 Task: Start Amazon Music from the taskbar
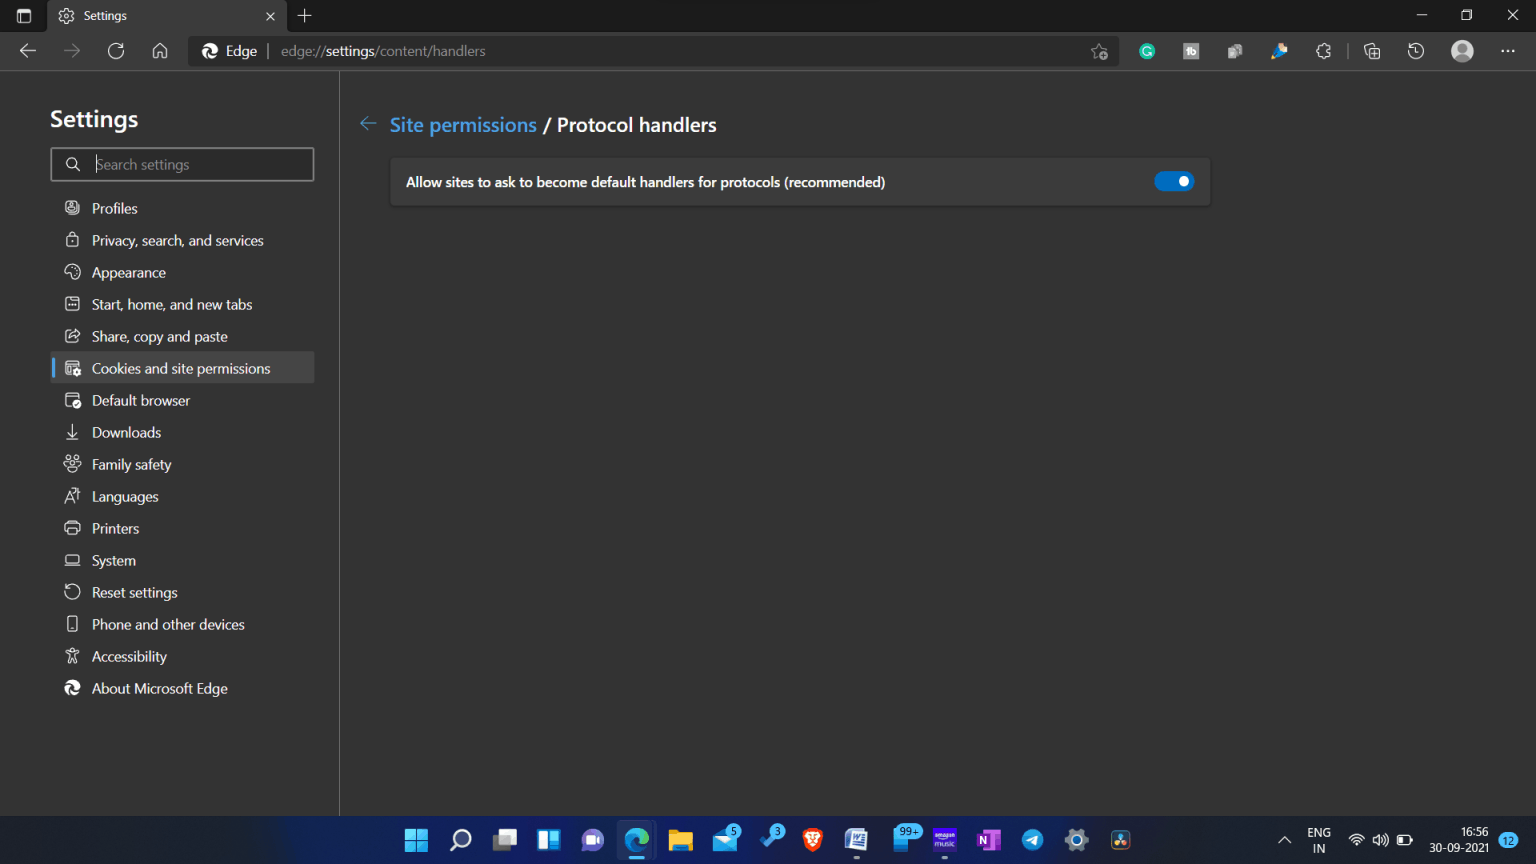pos(944,840)
